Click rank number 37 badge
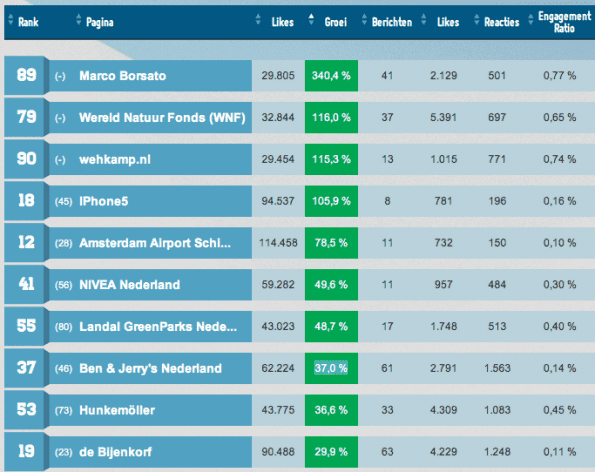 [x=27, y=367]
